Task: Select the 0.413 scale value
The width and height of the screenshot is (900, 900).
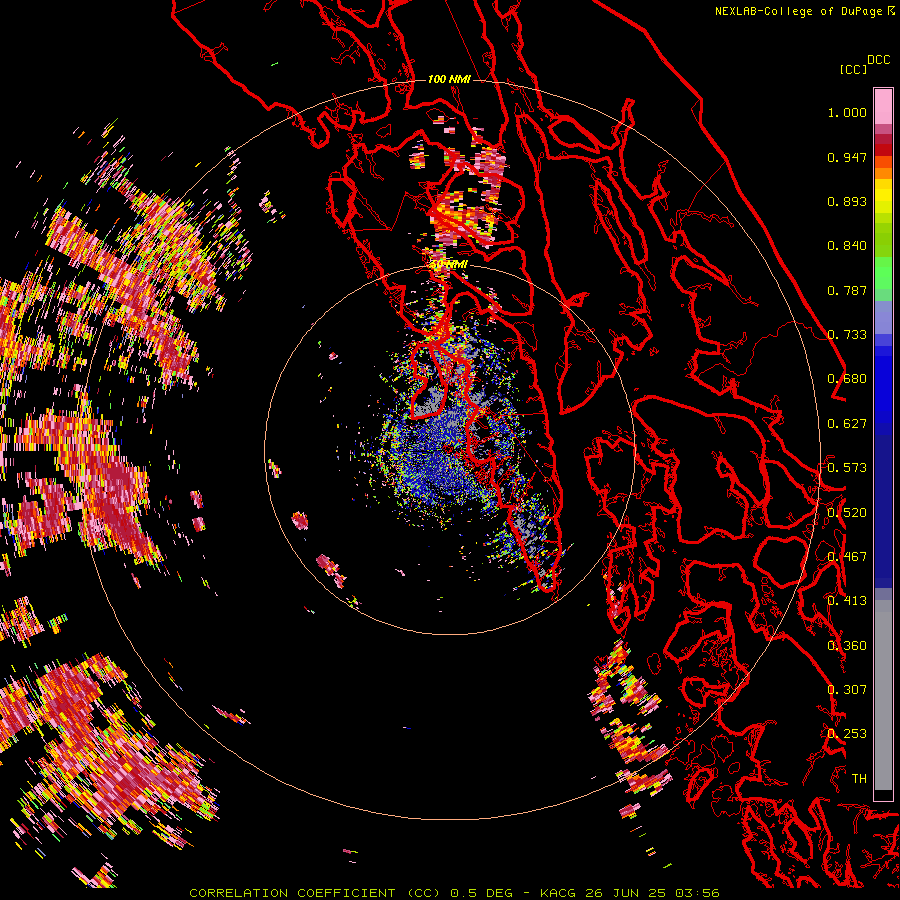Action: coord(847,601)
